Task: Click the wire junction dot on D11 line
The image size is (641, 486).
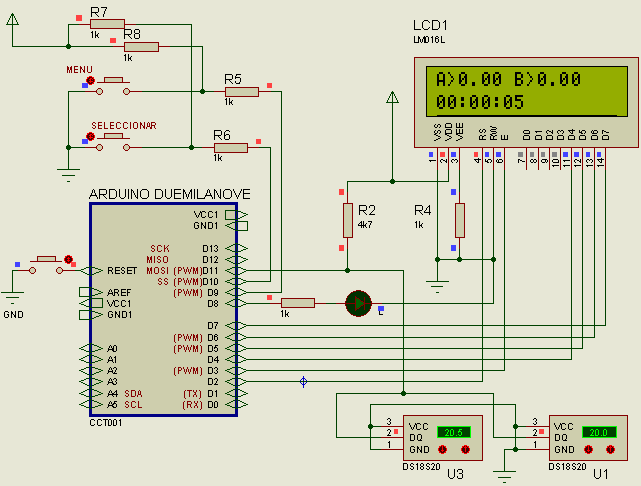Action: click(x=347, y=271)
